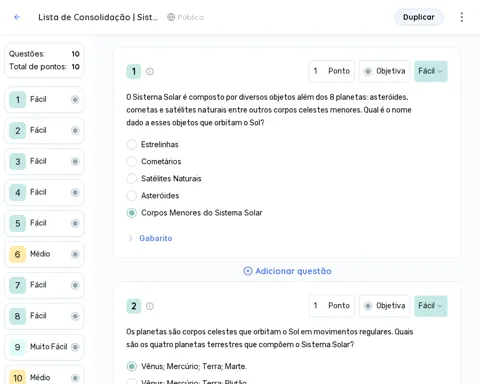Select the Satélites Naturais answer option

tap(132, 178)
